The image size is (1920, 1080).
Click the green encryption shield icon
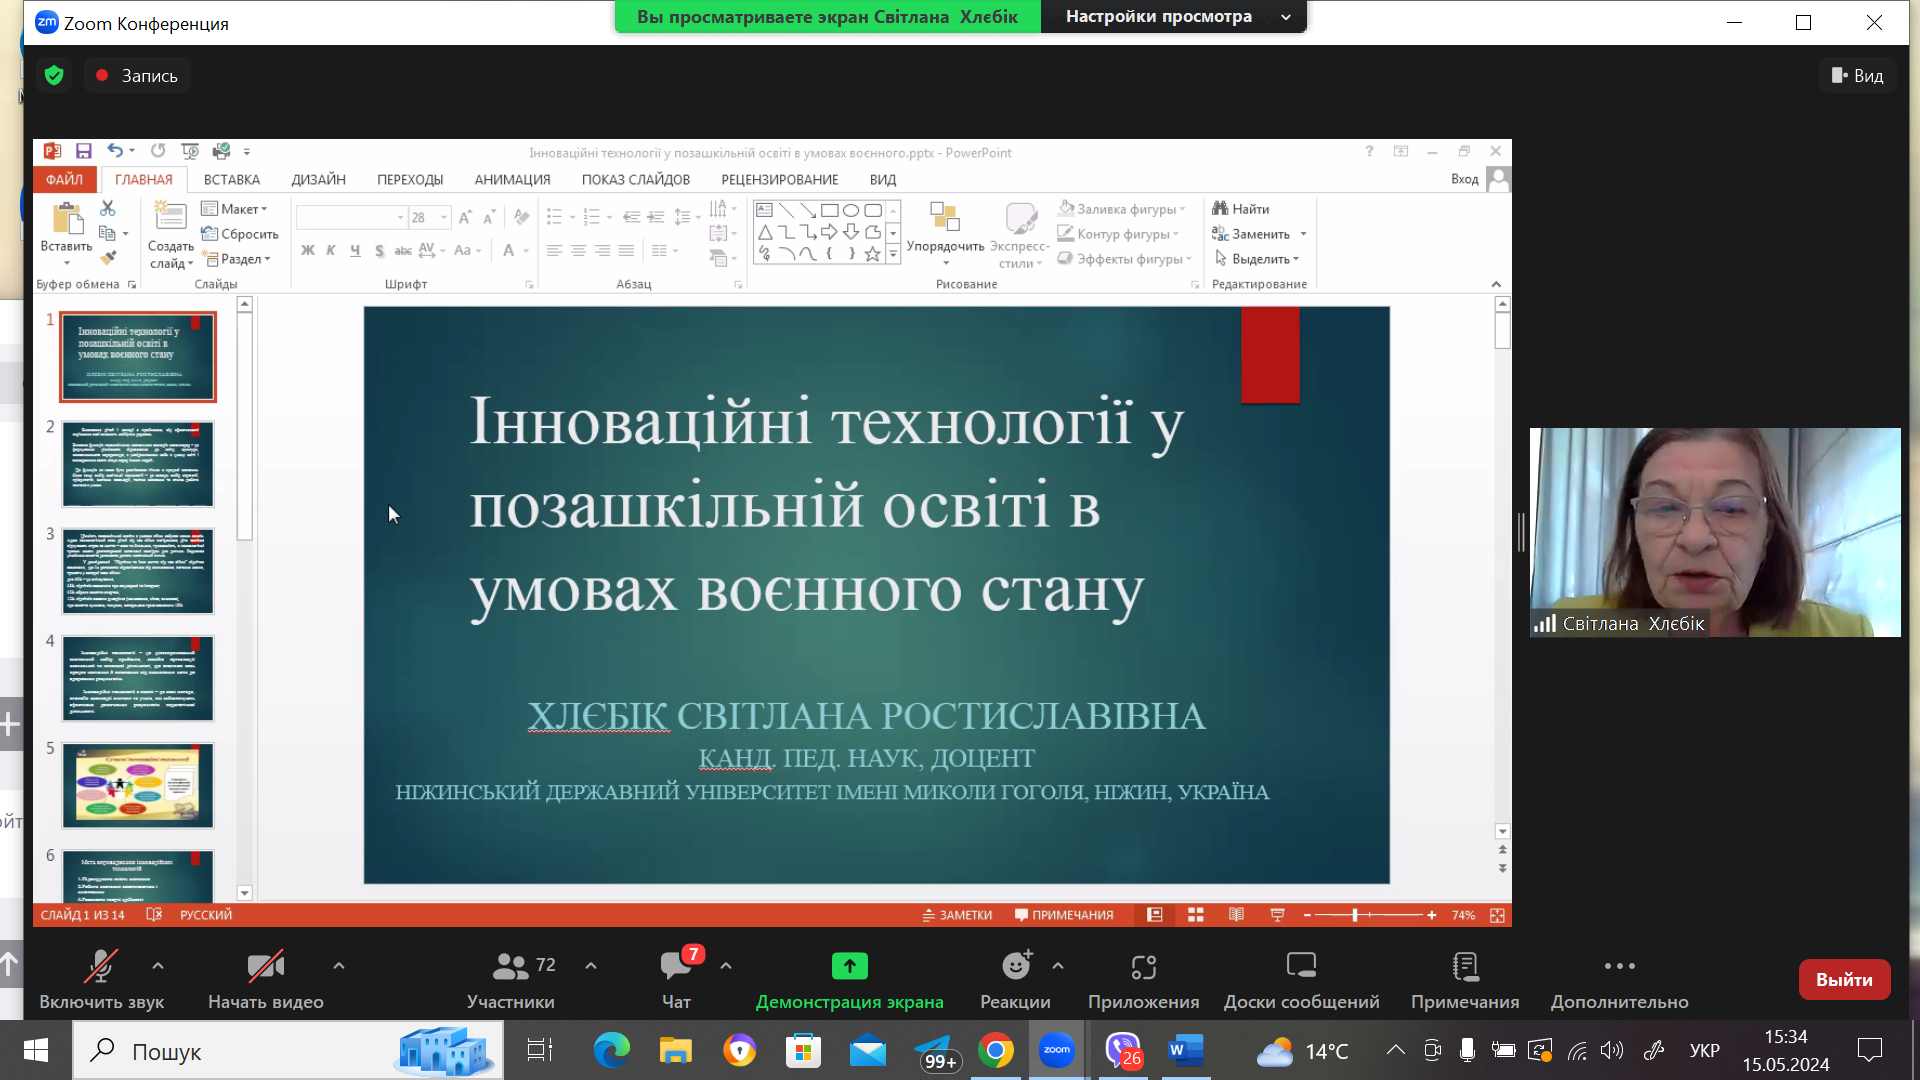(54, 76)
